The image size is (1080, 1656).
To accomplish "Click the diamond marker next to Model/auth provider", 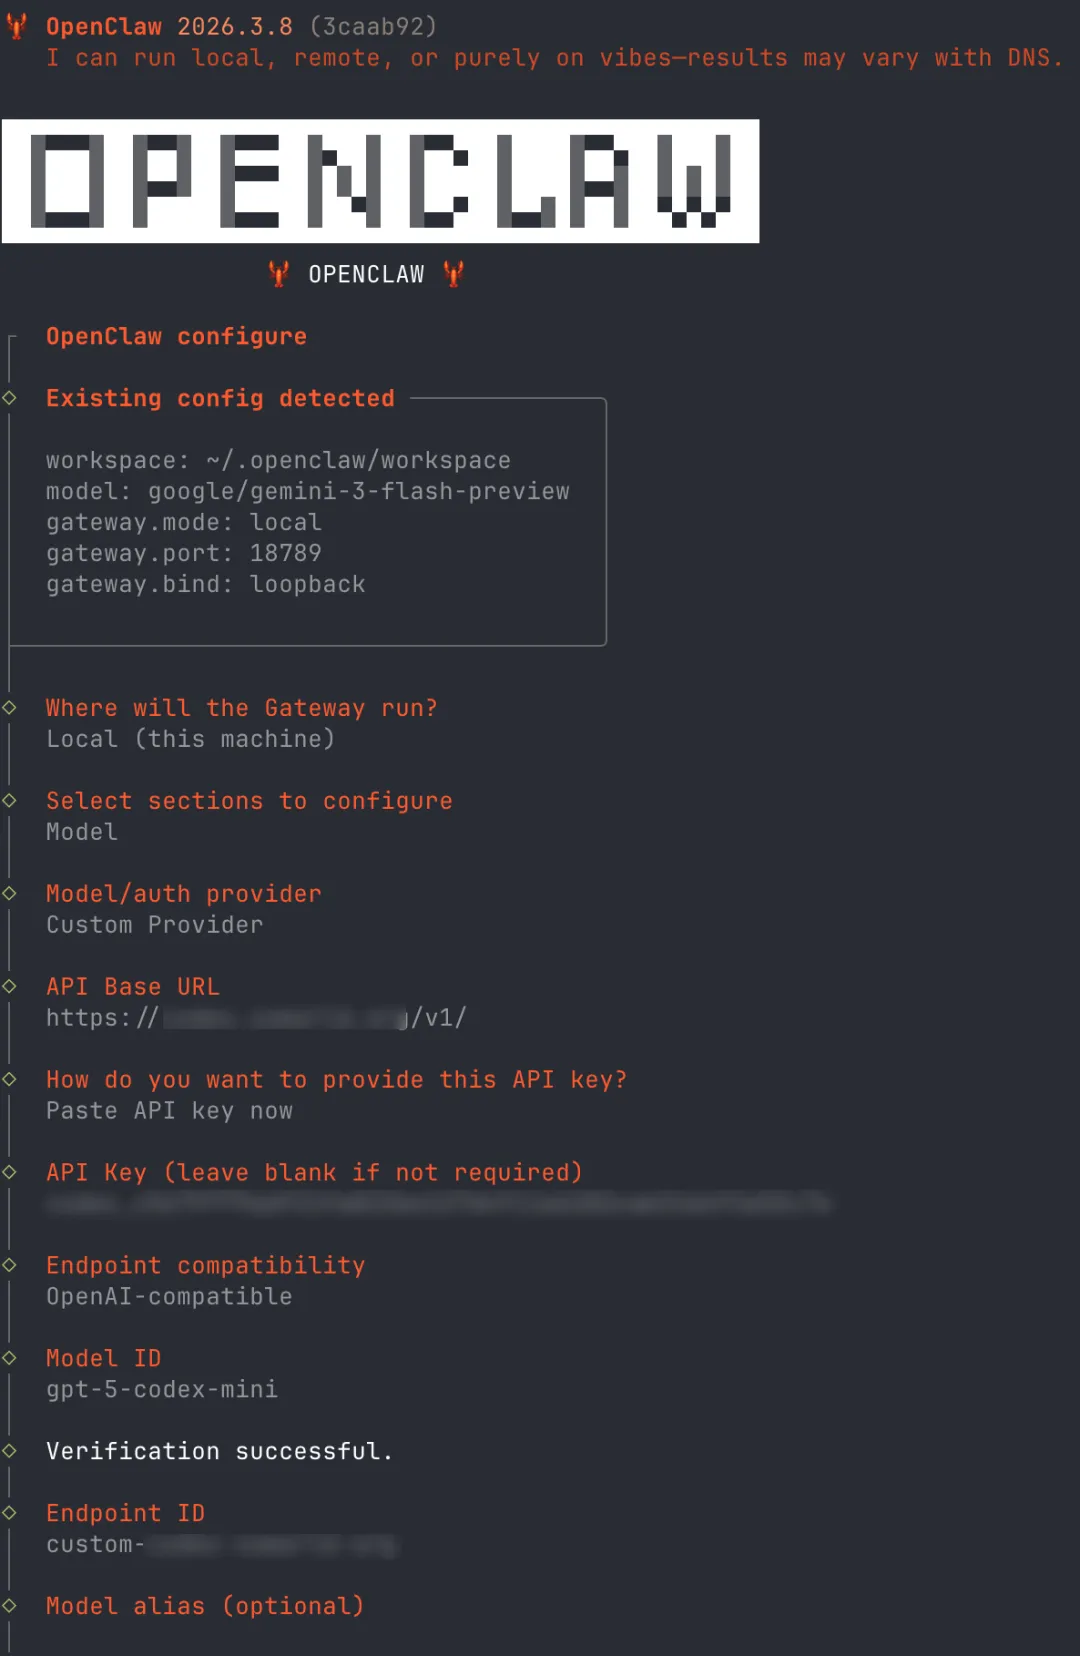I will point(10,893).
